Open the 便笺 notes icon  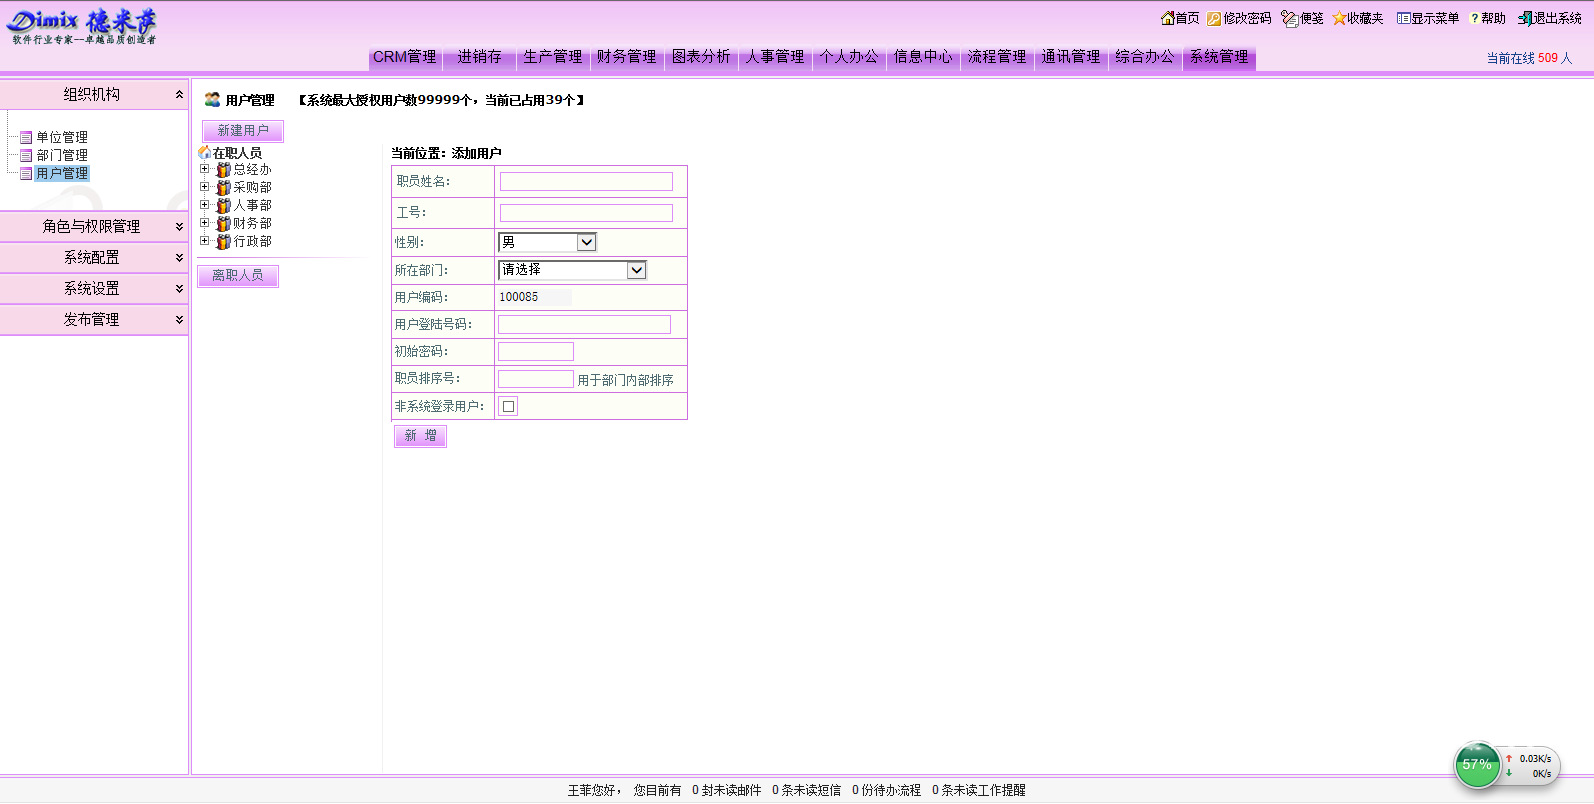click(1289, 18)
